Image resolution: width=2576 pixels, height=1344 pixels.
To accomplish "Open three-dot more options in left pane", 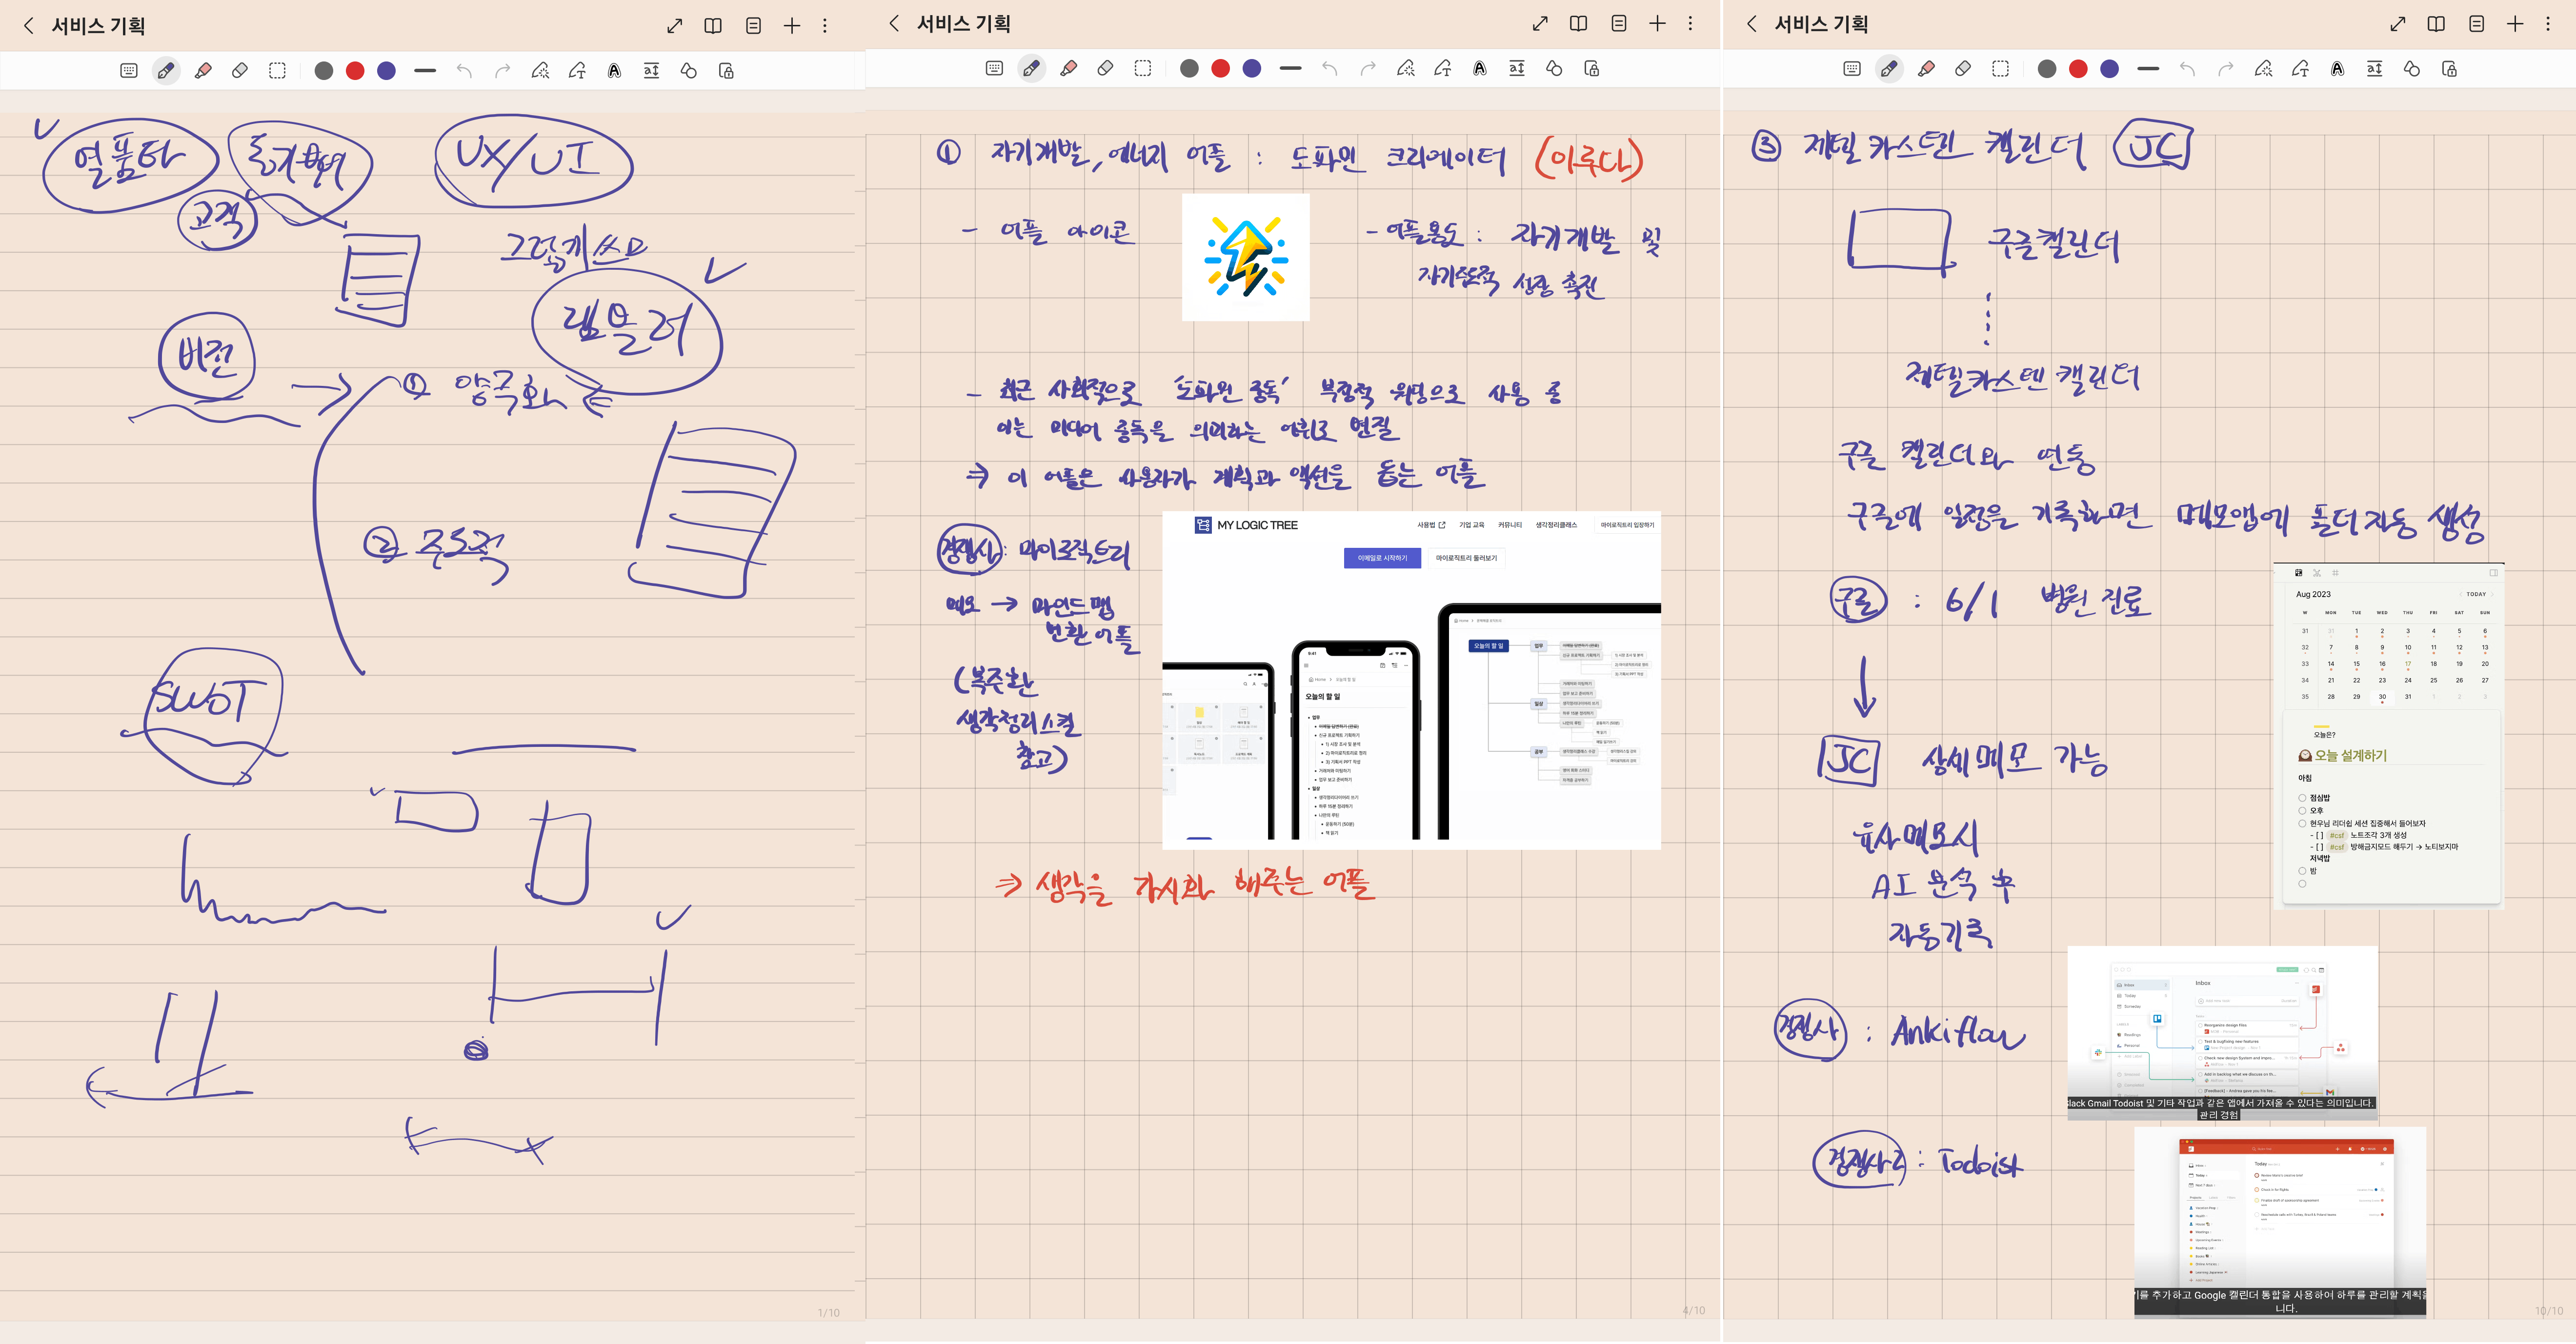I will coord(825,26).
